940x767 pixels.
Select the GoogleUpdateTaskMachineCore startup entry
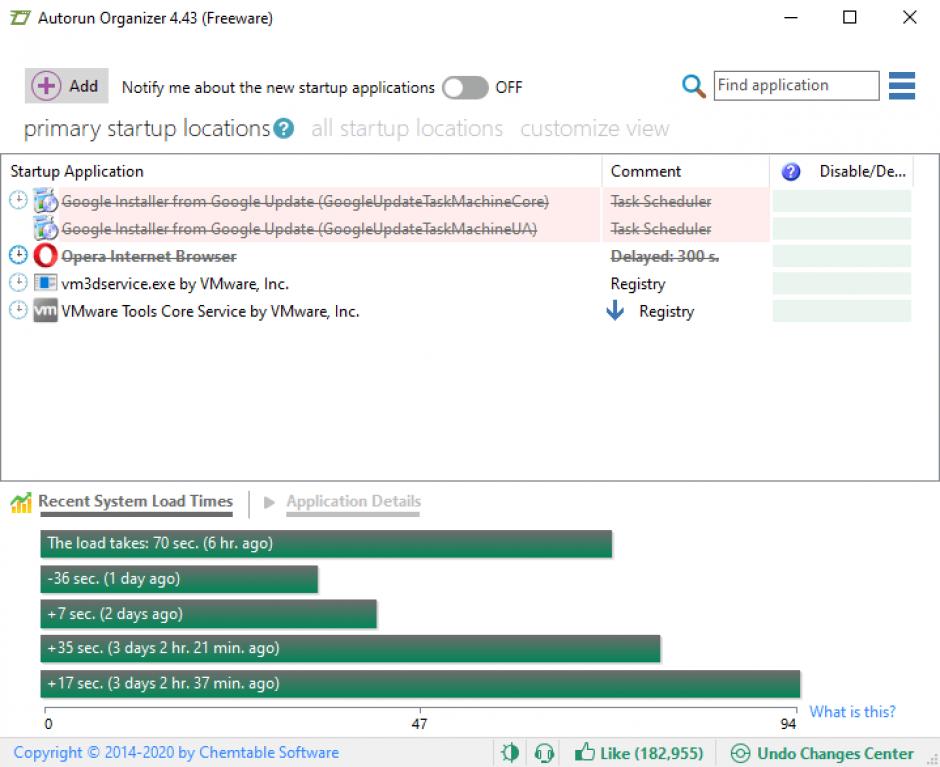(305, 201)
